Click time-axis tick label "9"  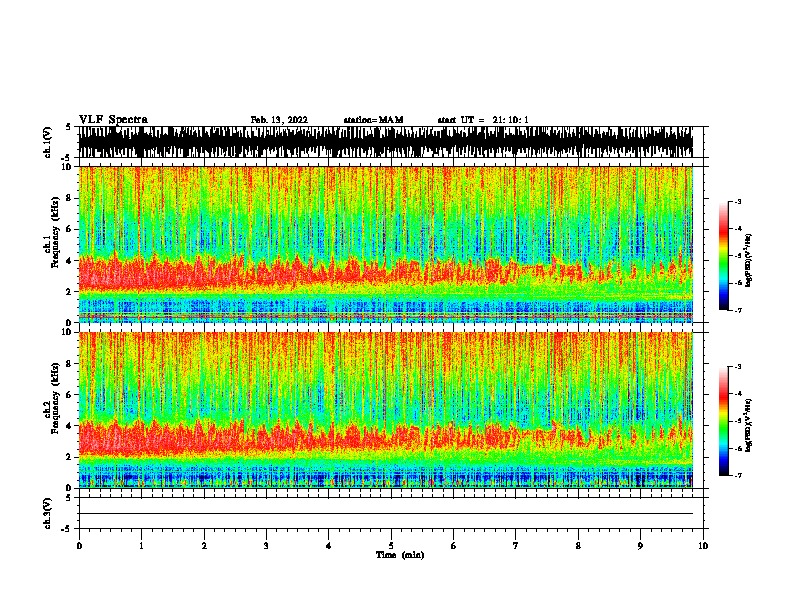click(640, 546)
